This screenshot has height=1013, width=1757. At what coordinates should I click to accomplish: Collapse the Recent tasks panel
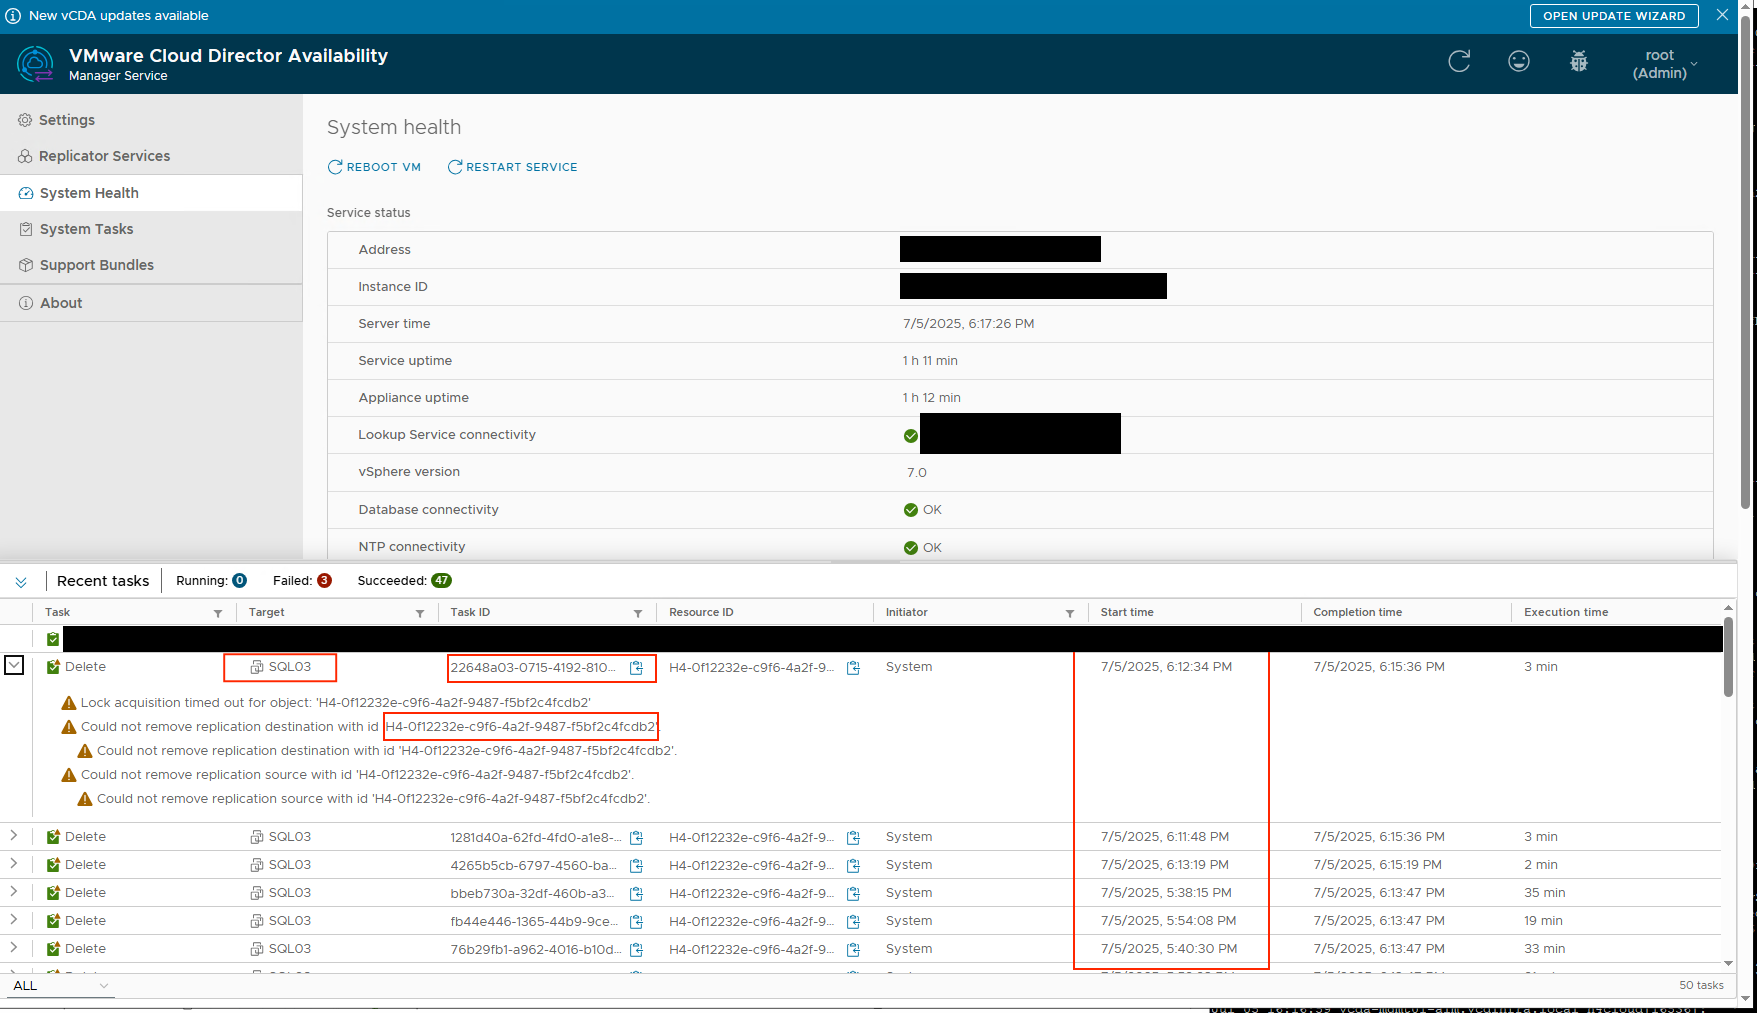[21, 582]
